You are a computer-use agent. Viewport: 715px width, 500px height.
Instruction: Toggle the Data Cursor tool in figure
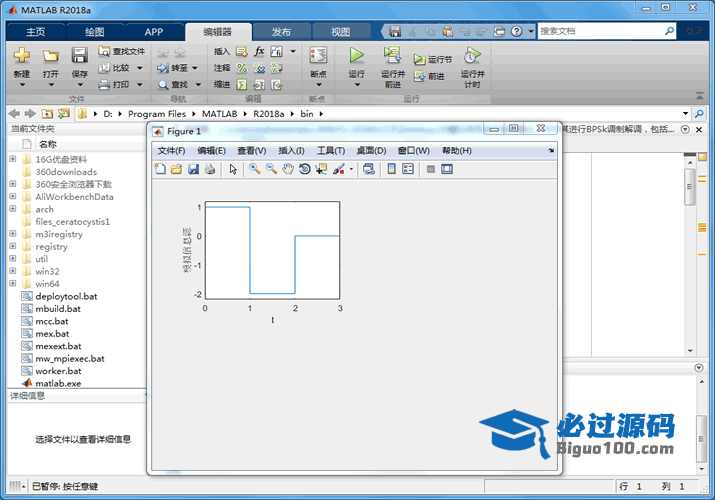click(321, 169)
